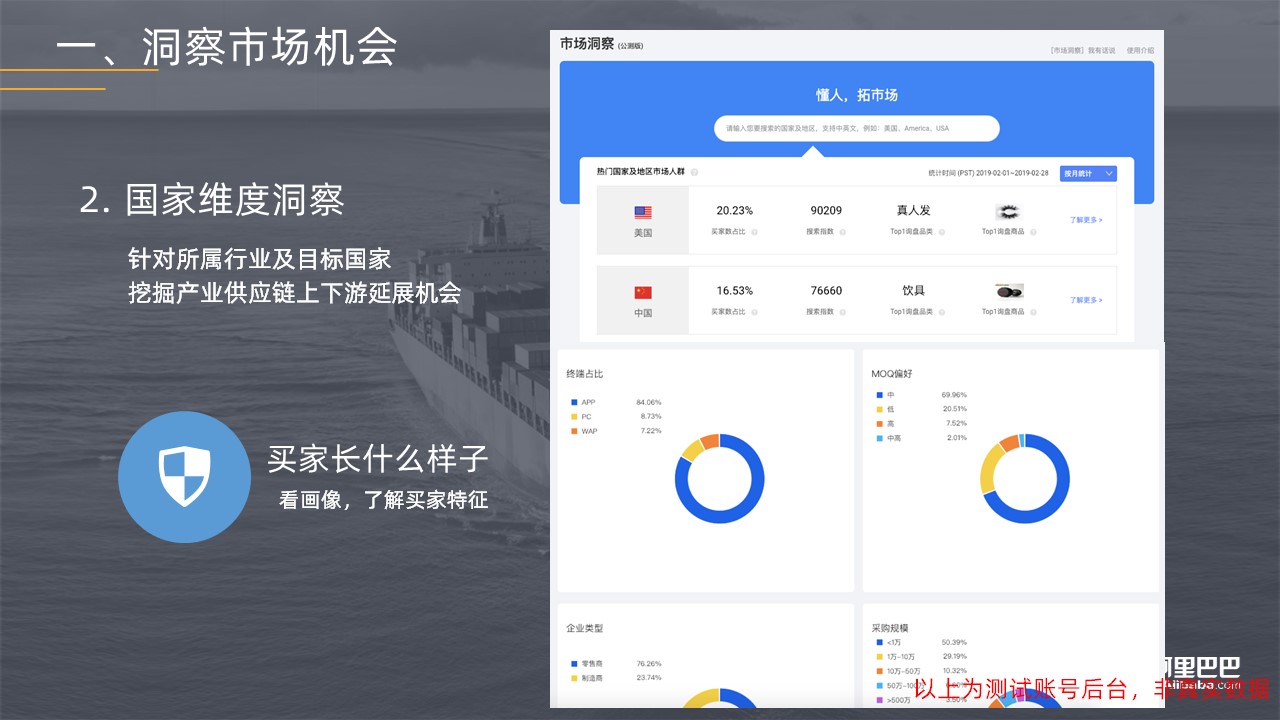Click the 买家长什么样子 slide text
1280x720 pixels.
[378, 458]
